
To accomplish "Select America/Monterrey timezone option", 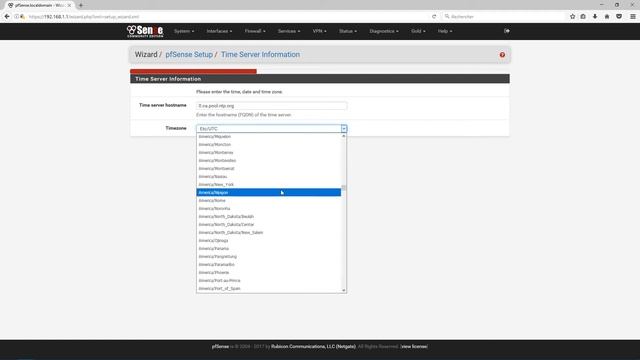I will pyautogui.click(x=269, y=153).
